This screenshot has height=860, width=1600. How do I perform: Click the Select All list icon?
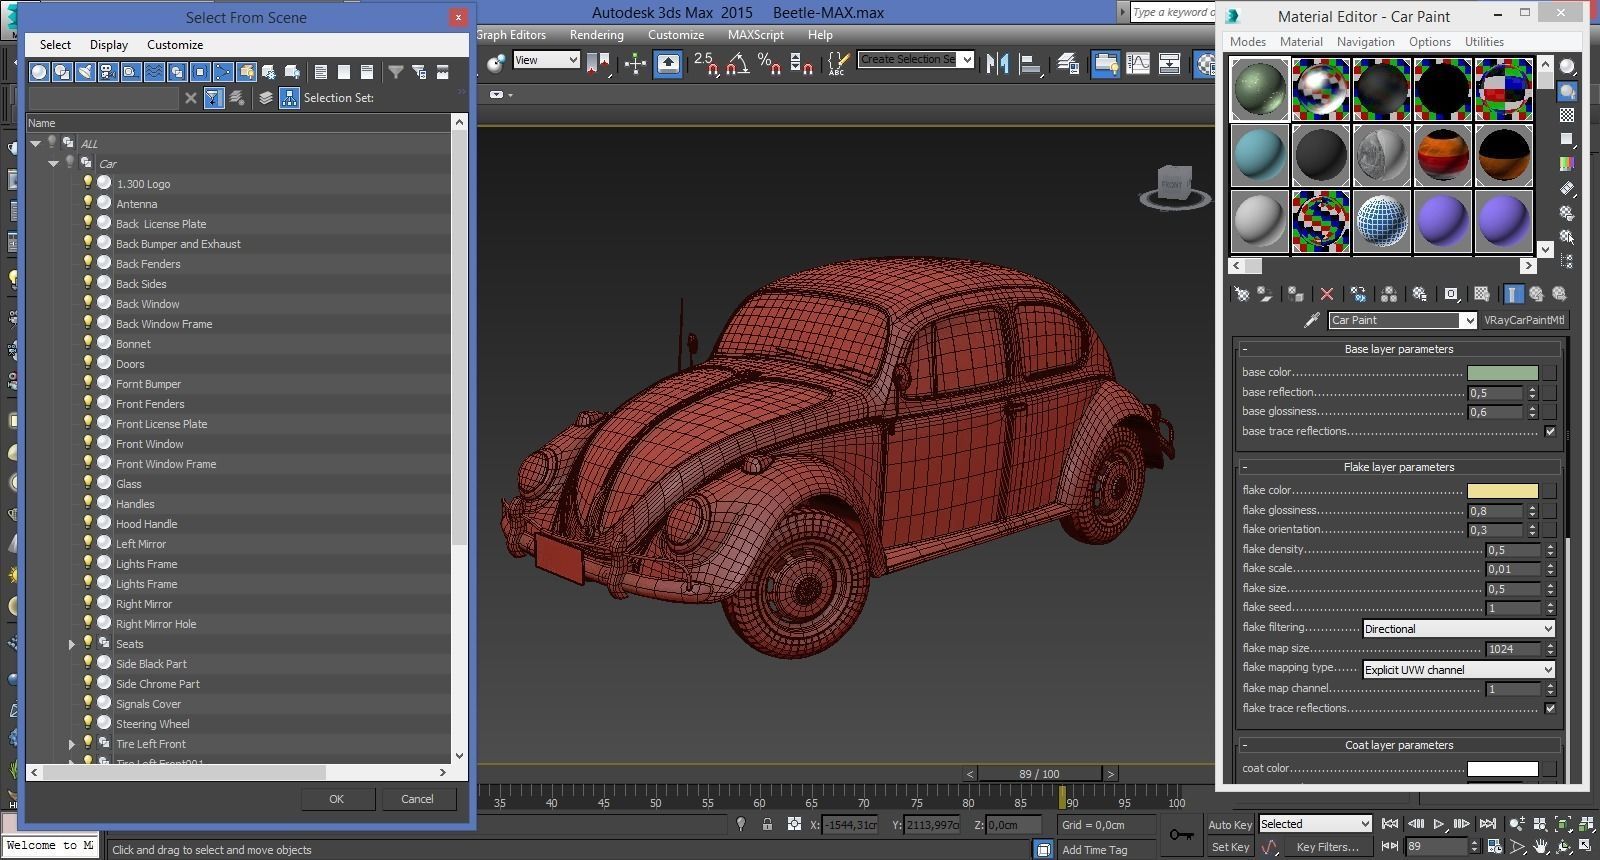tap(321, 72)
